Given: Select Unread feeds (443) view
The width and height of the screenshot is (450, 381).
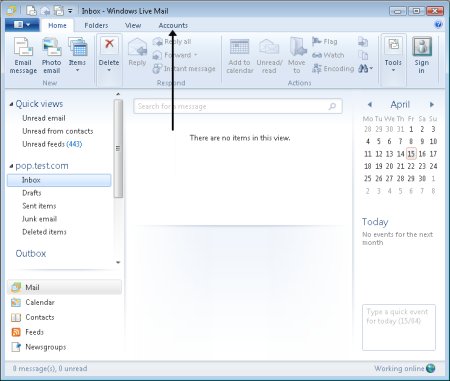Looking at the screenshot, I should pos(52,144).
